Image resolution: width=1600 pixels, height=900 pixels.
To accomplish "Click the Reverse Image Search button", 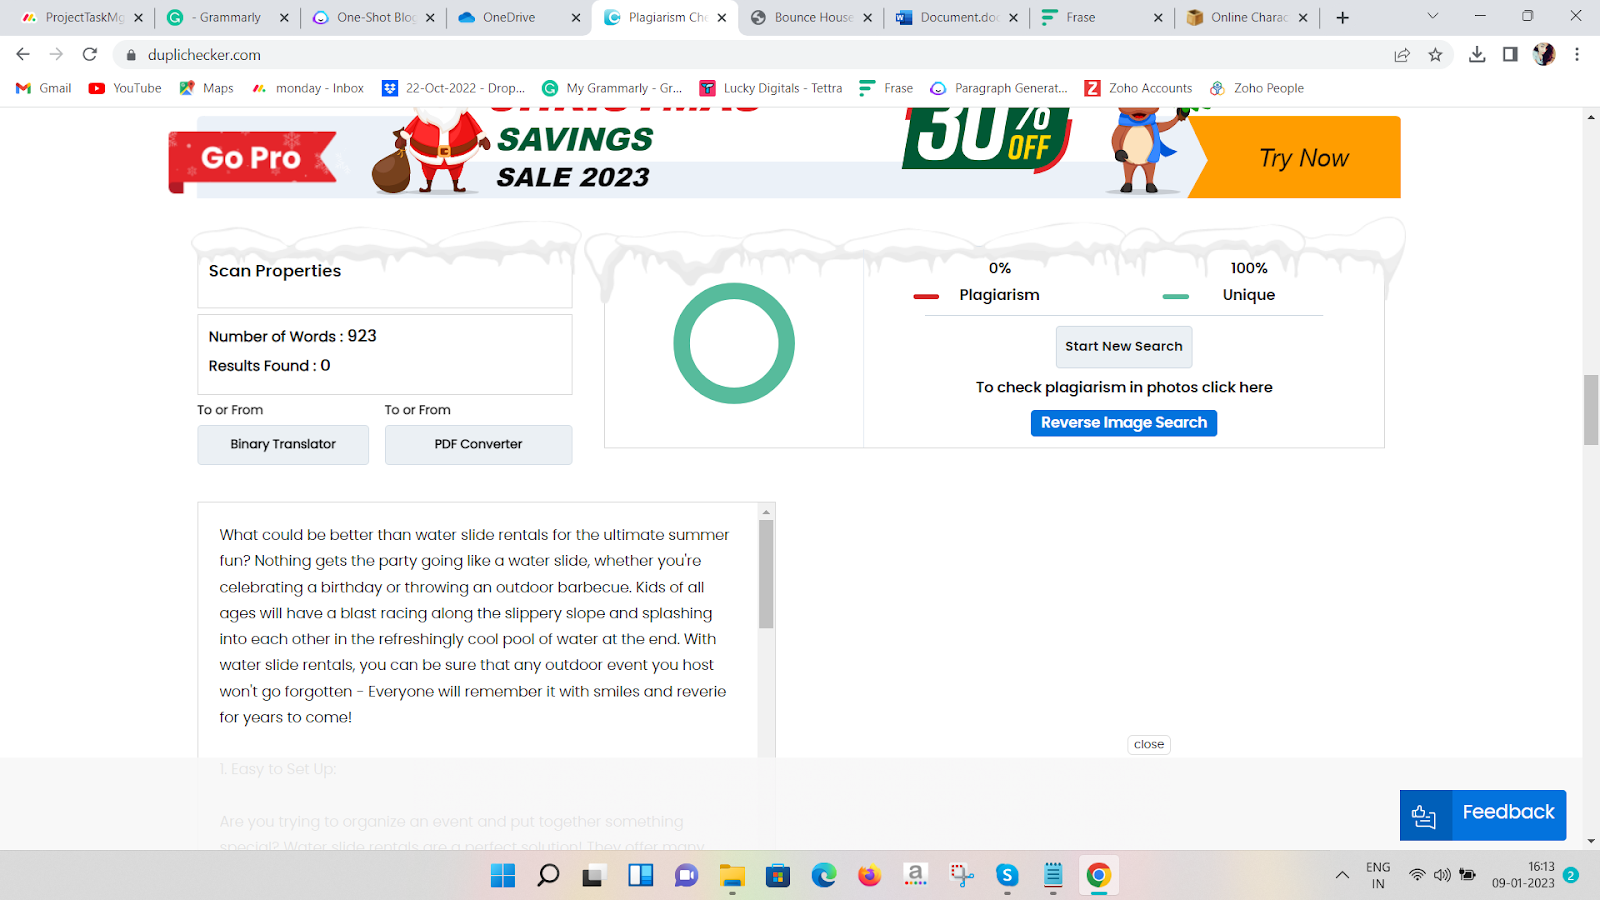I will click(1124, 423).
